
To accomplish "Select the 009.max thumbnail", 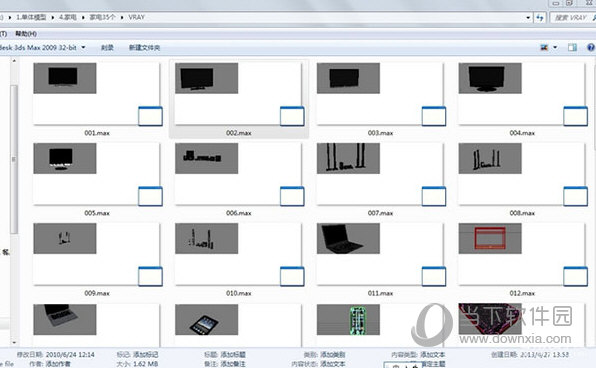I will click(65, 238).
